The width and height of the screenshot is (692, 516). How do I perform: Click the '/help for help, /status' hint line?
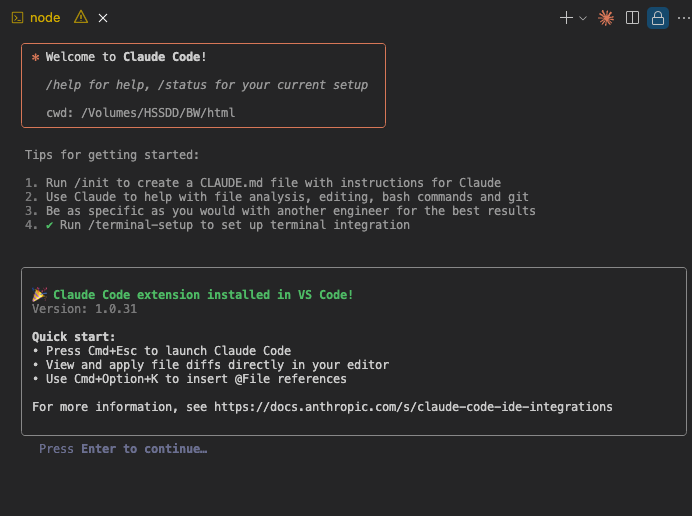coord(207,85)
